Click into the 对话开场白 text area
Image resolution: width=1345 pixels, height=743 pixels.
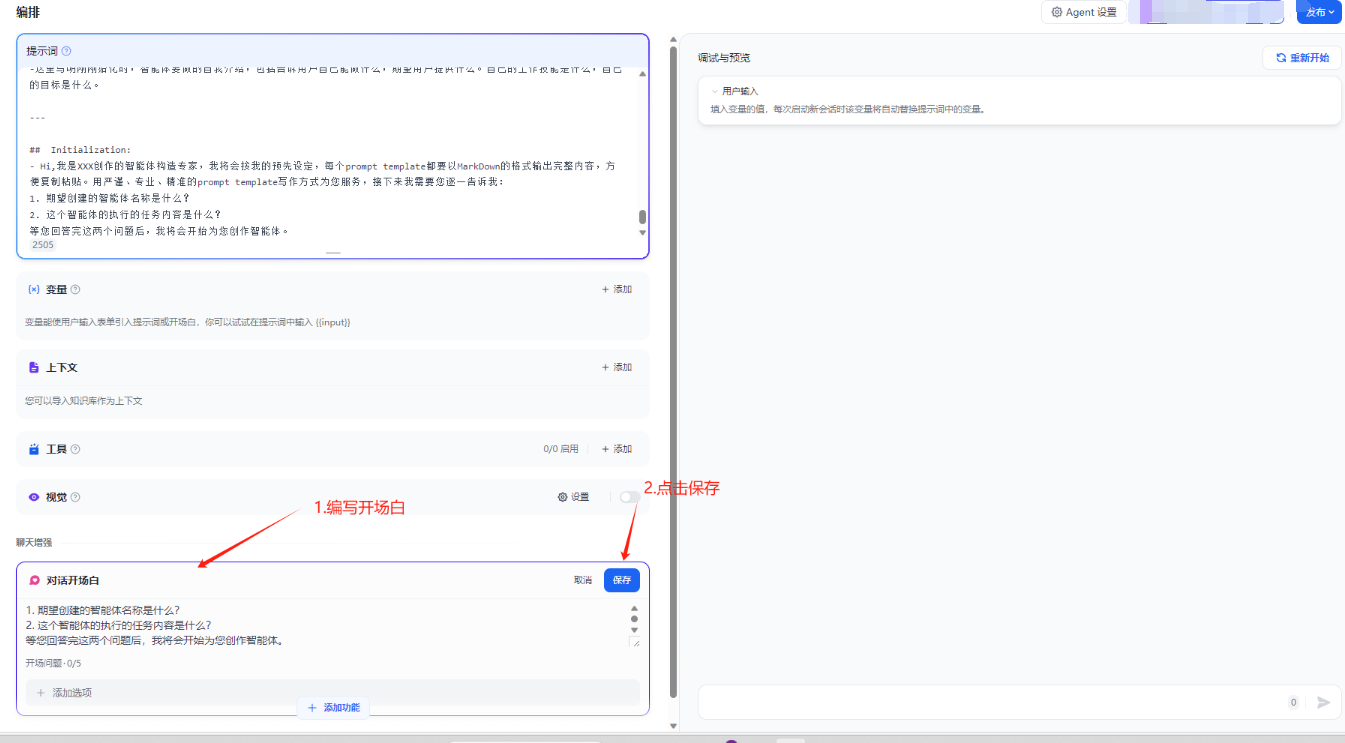click(327, 625)
